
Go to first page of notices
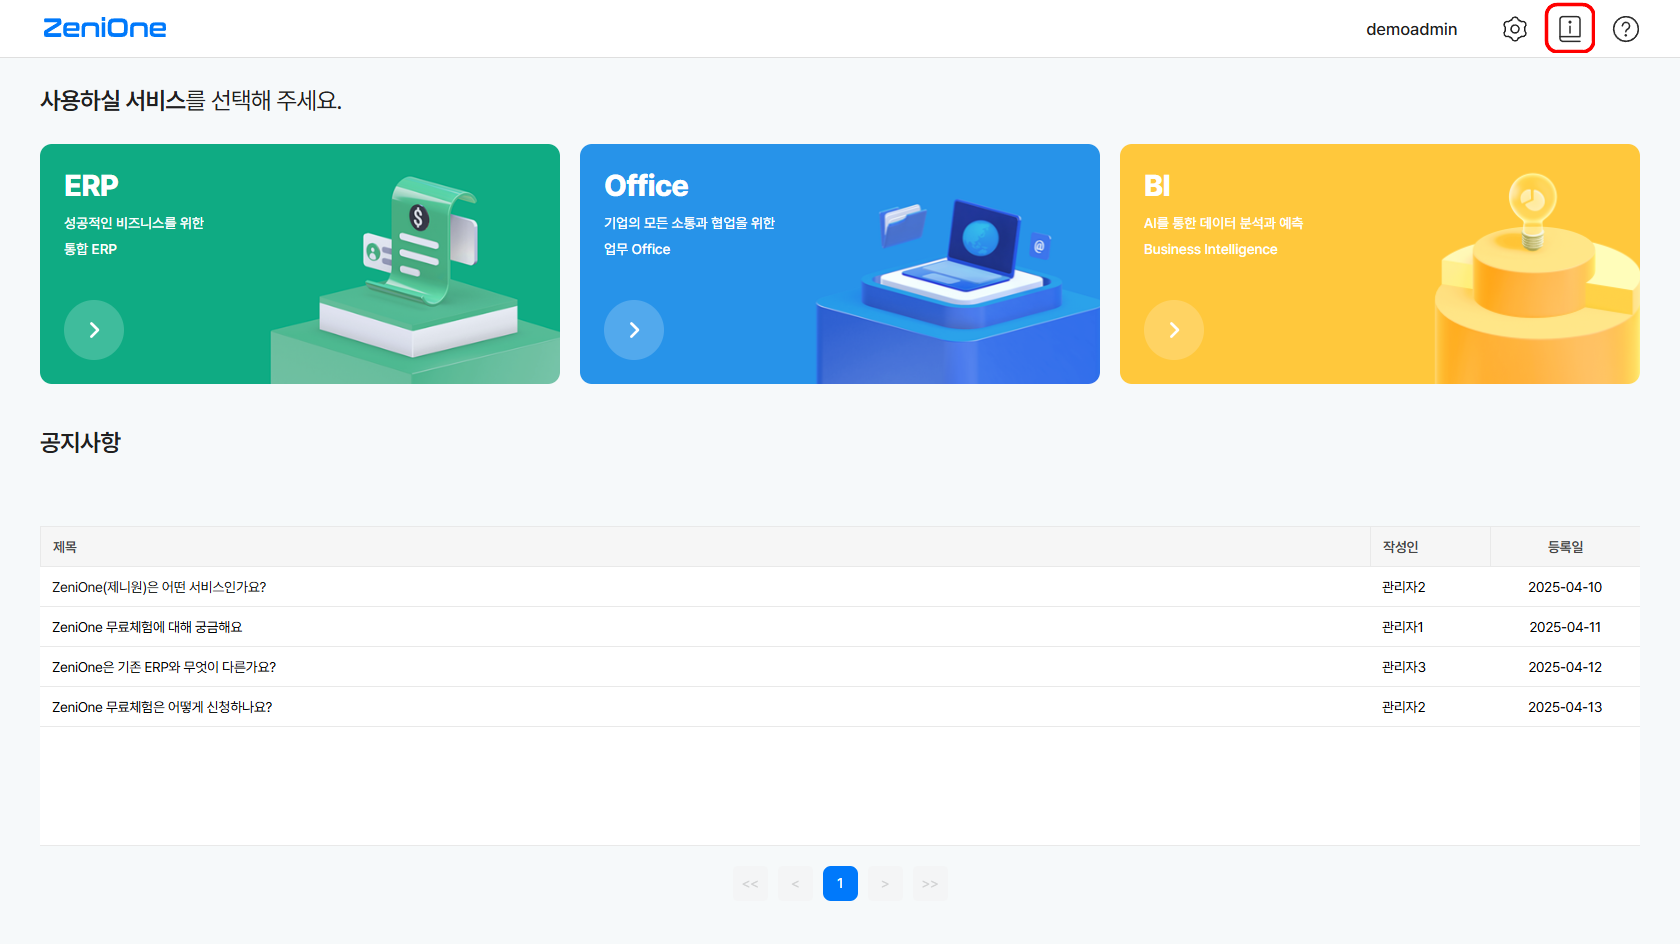[x=750, y=884]
